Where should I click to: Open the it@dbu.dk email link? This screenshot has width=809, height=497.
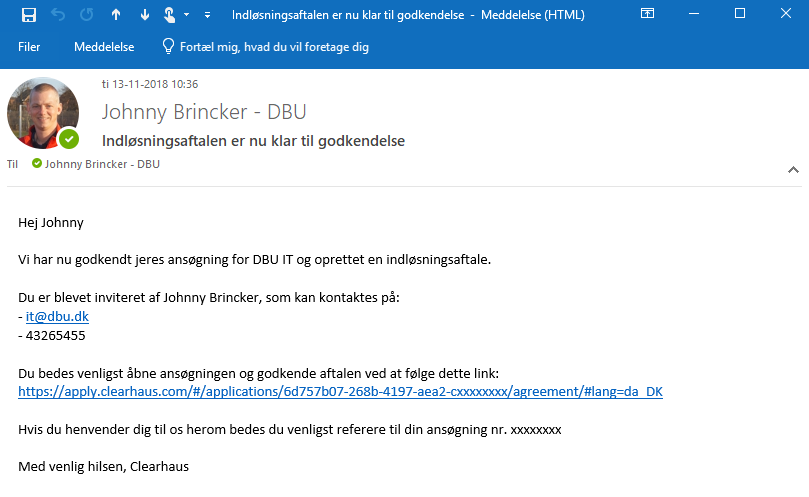point(58,316)
